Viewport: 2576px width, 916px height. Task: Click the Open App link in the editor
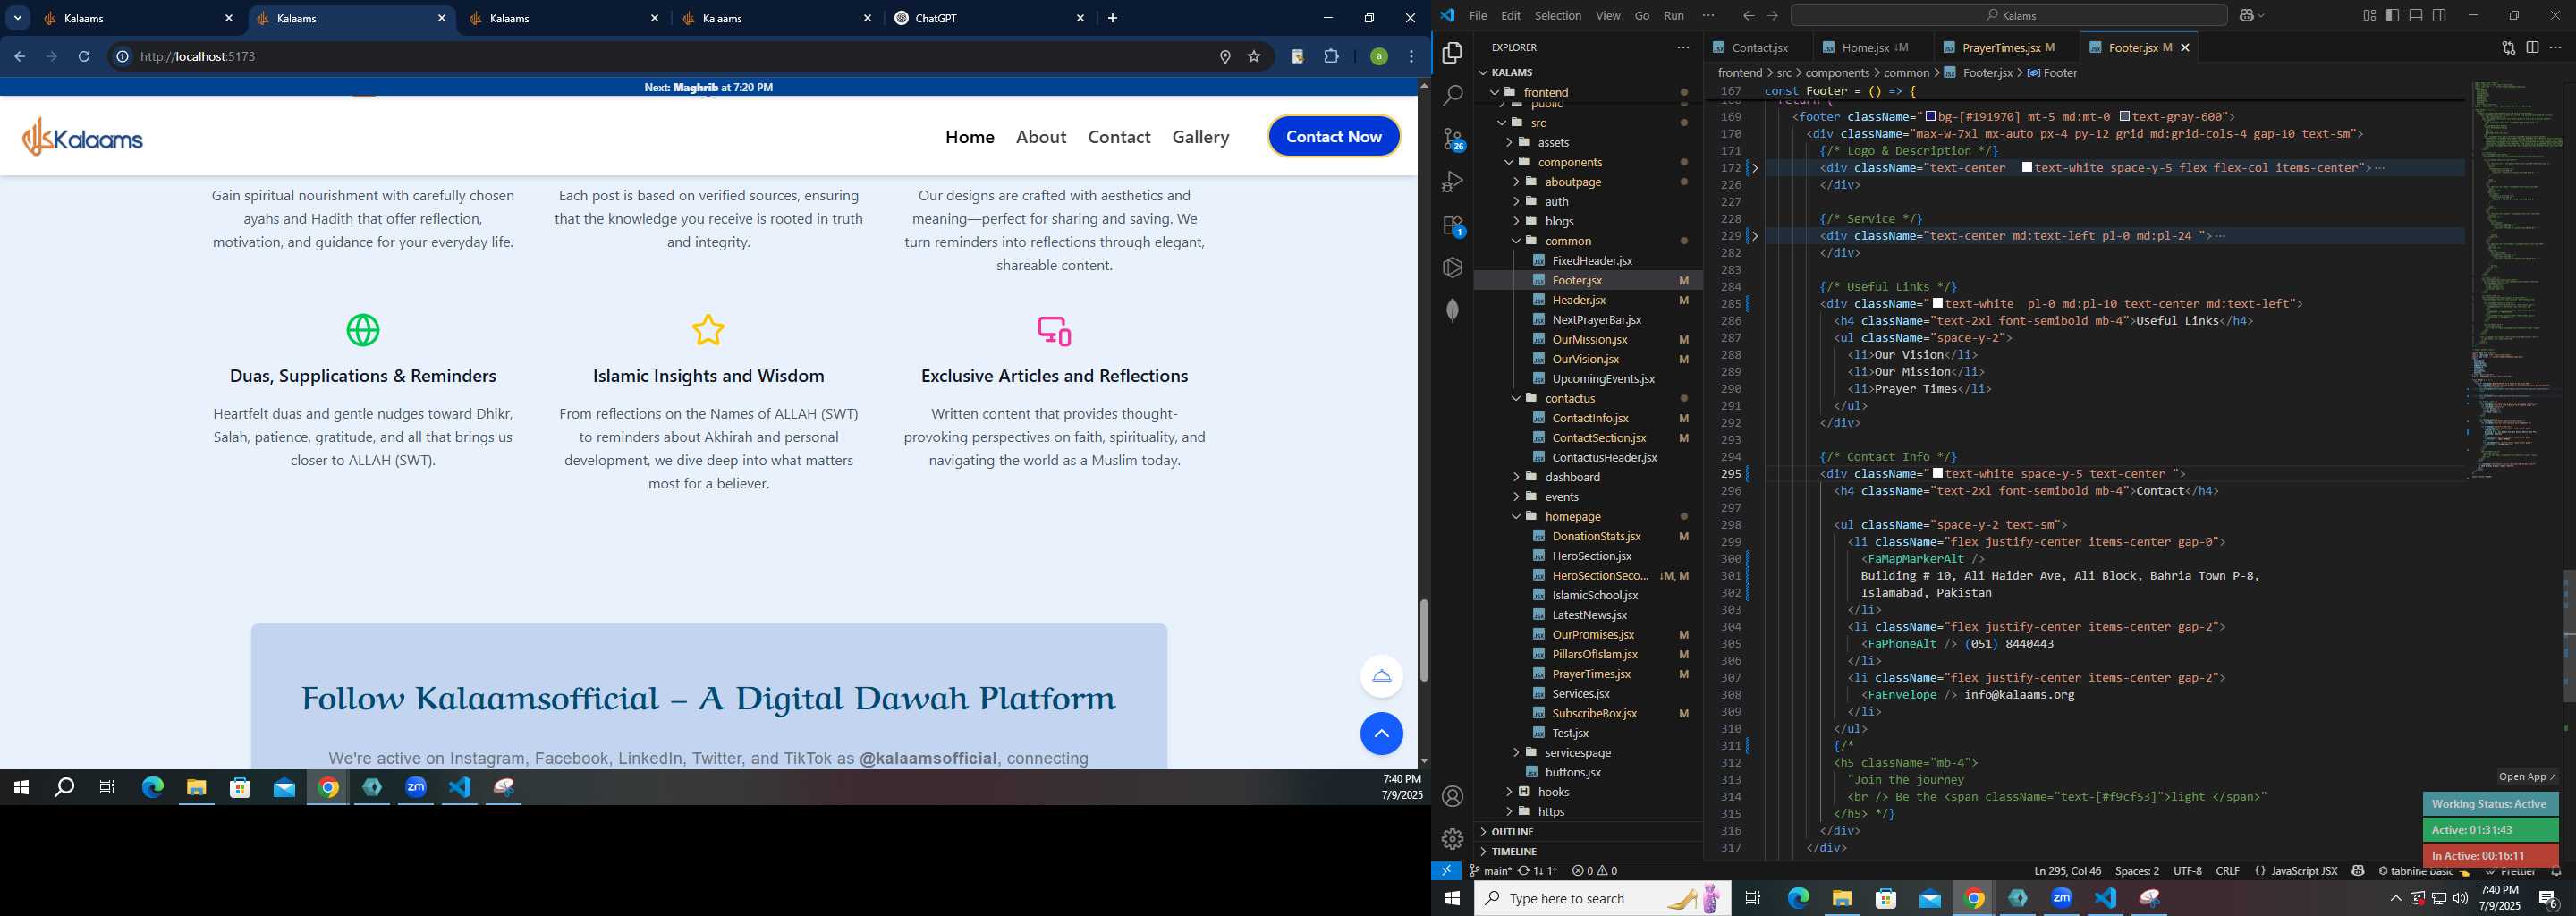(2527, 777)
